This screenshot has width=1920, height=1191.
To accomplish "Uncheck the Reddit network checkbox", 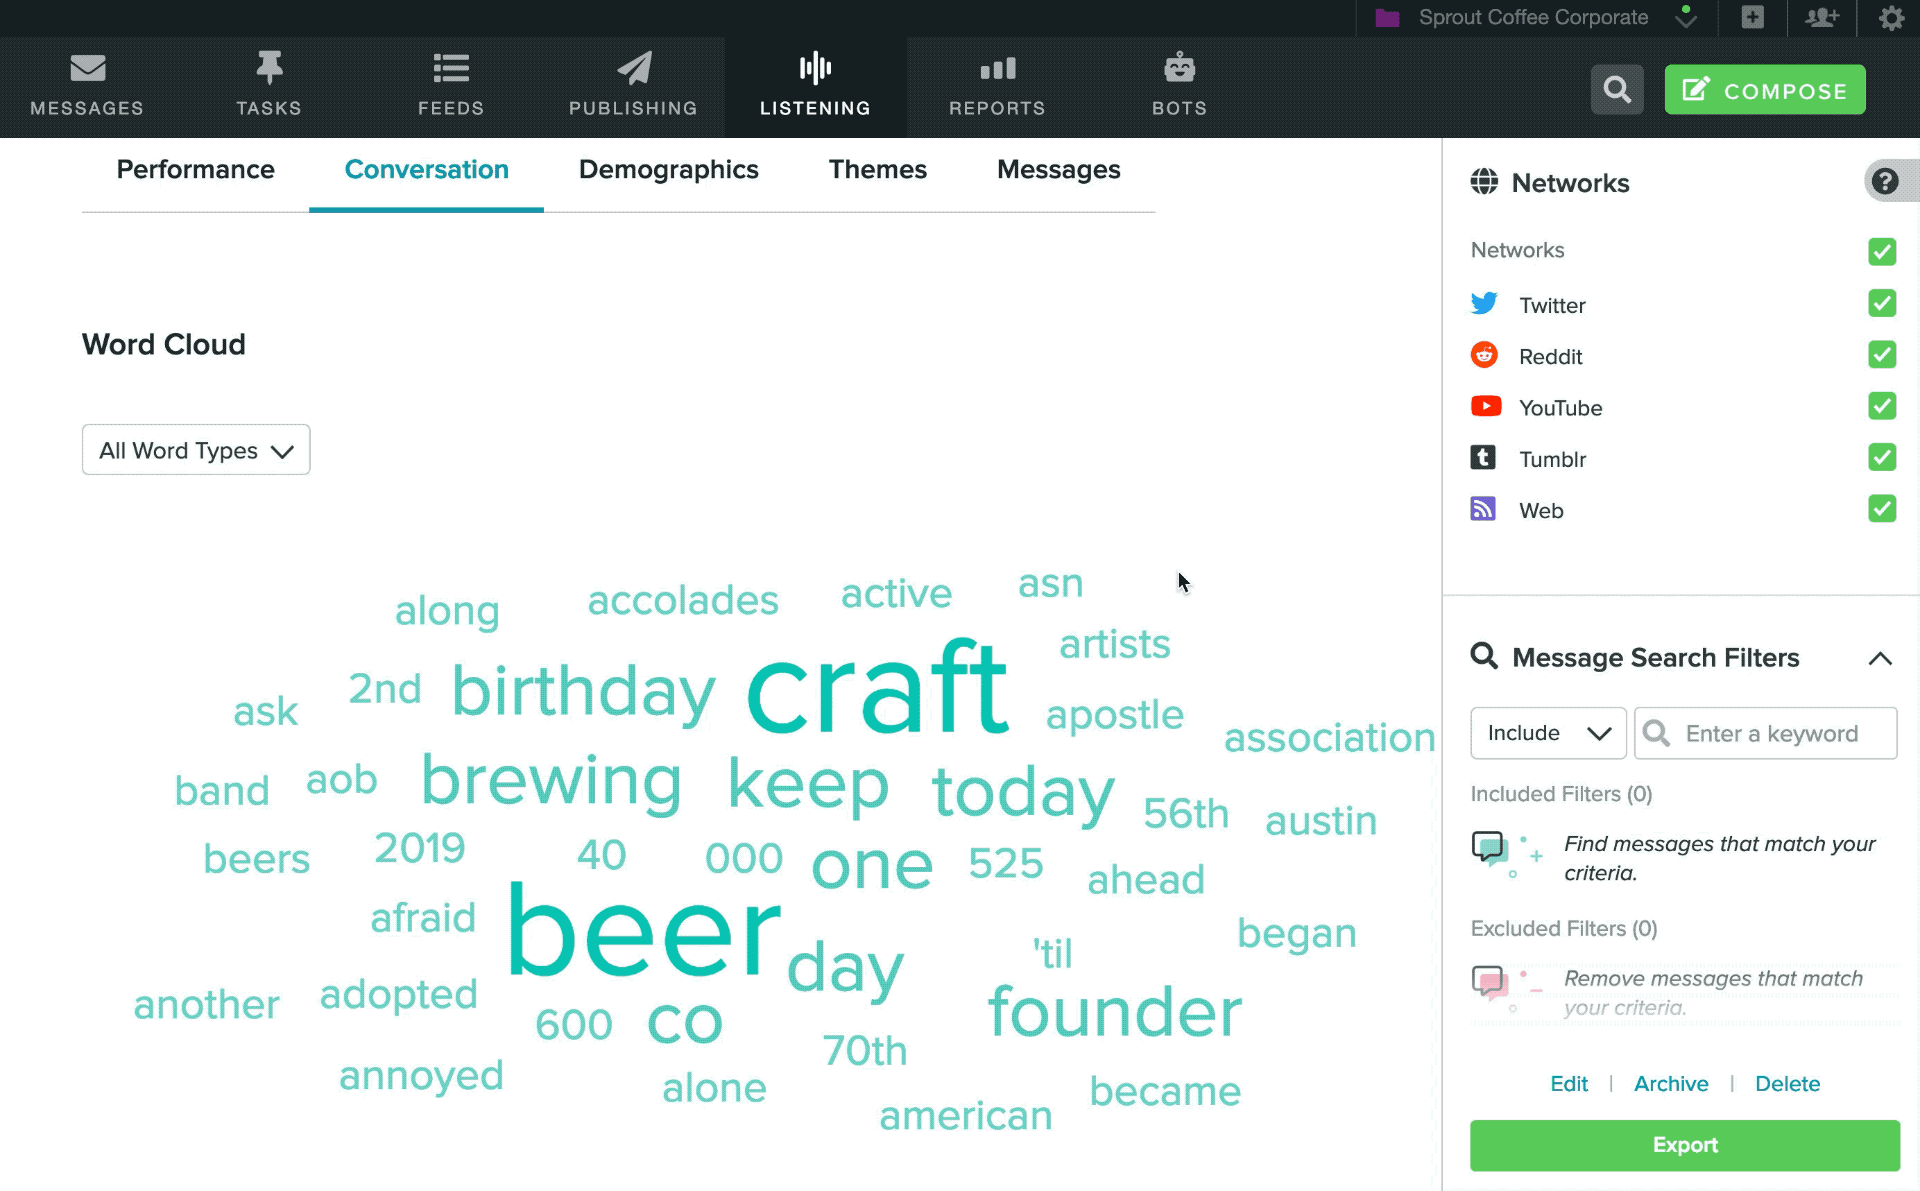I will click(1882, 354).
